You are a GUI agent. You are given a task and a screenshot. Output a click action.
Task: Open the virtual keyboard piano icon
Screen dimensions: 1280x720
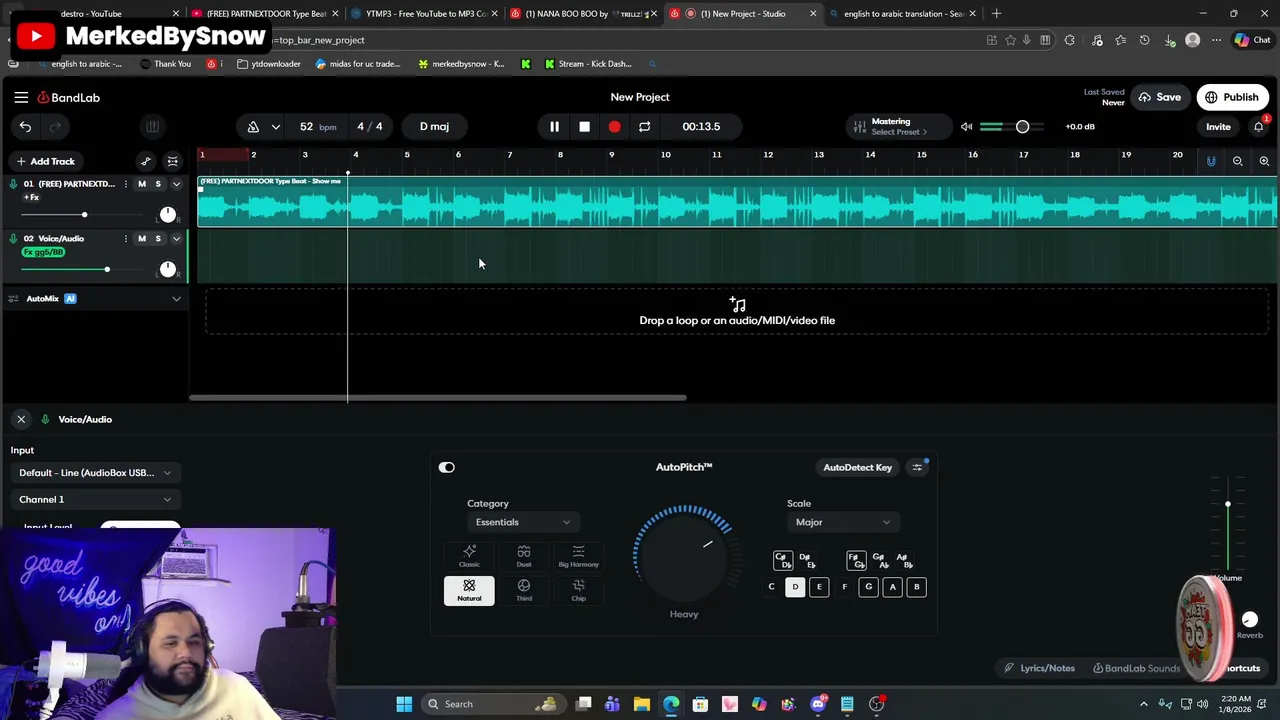(x=152, y=127)
